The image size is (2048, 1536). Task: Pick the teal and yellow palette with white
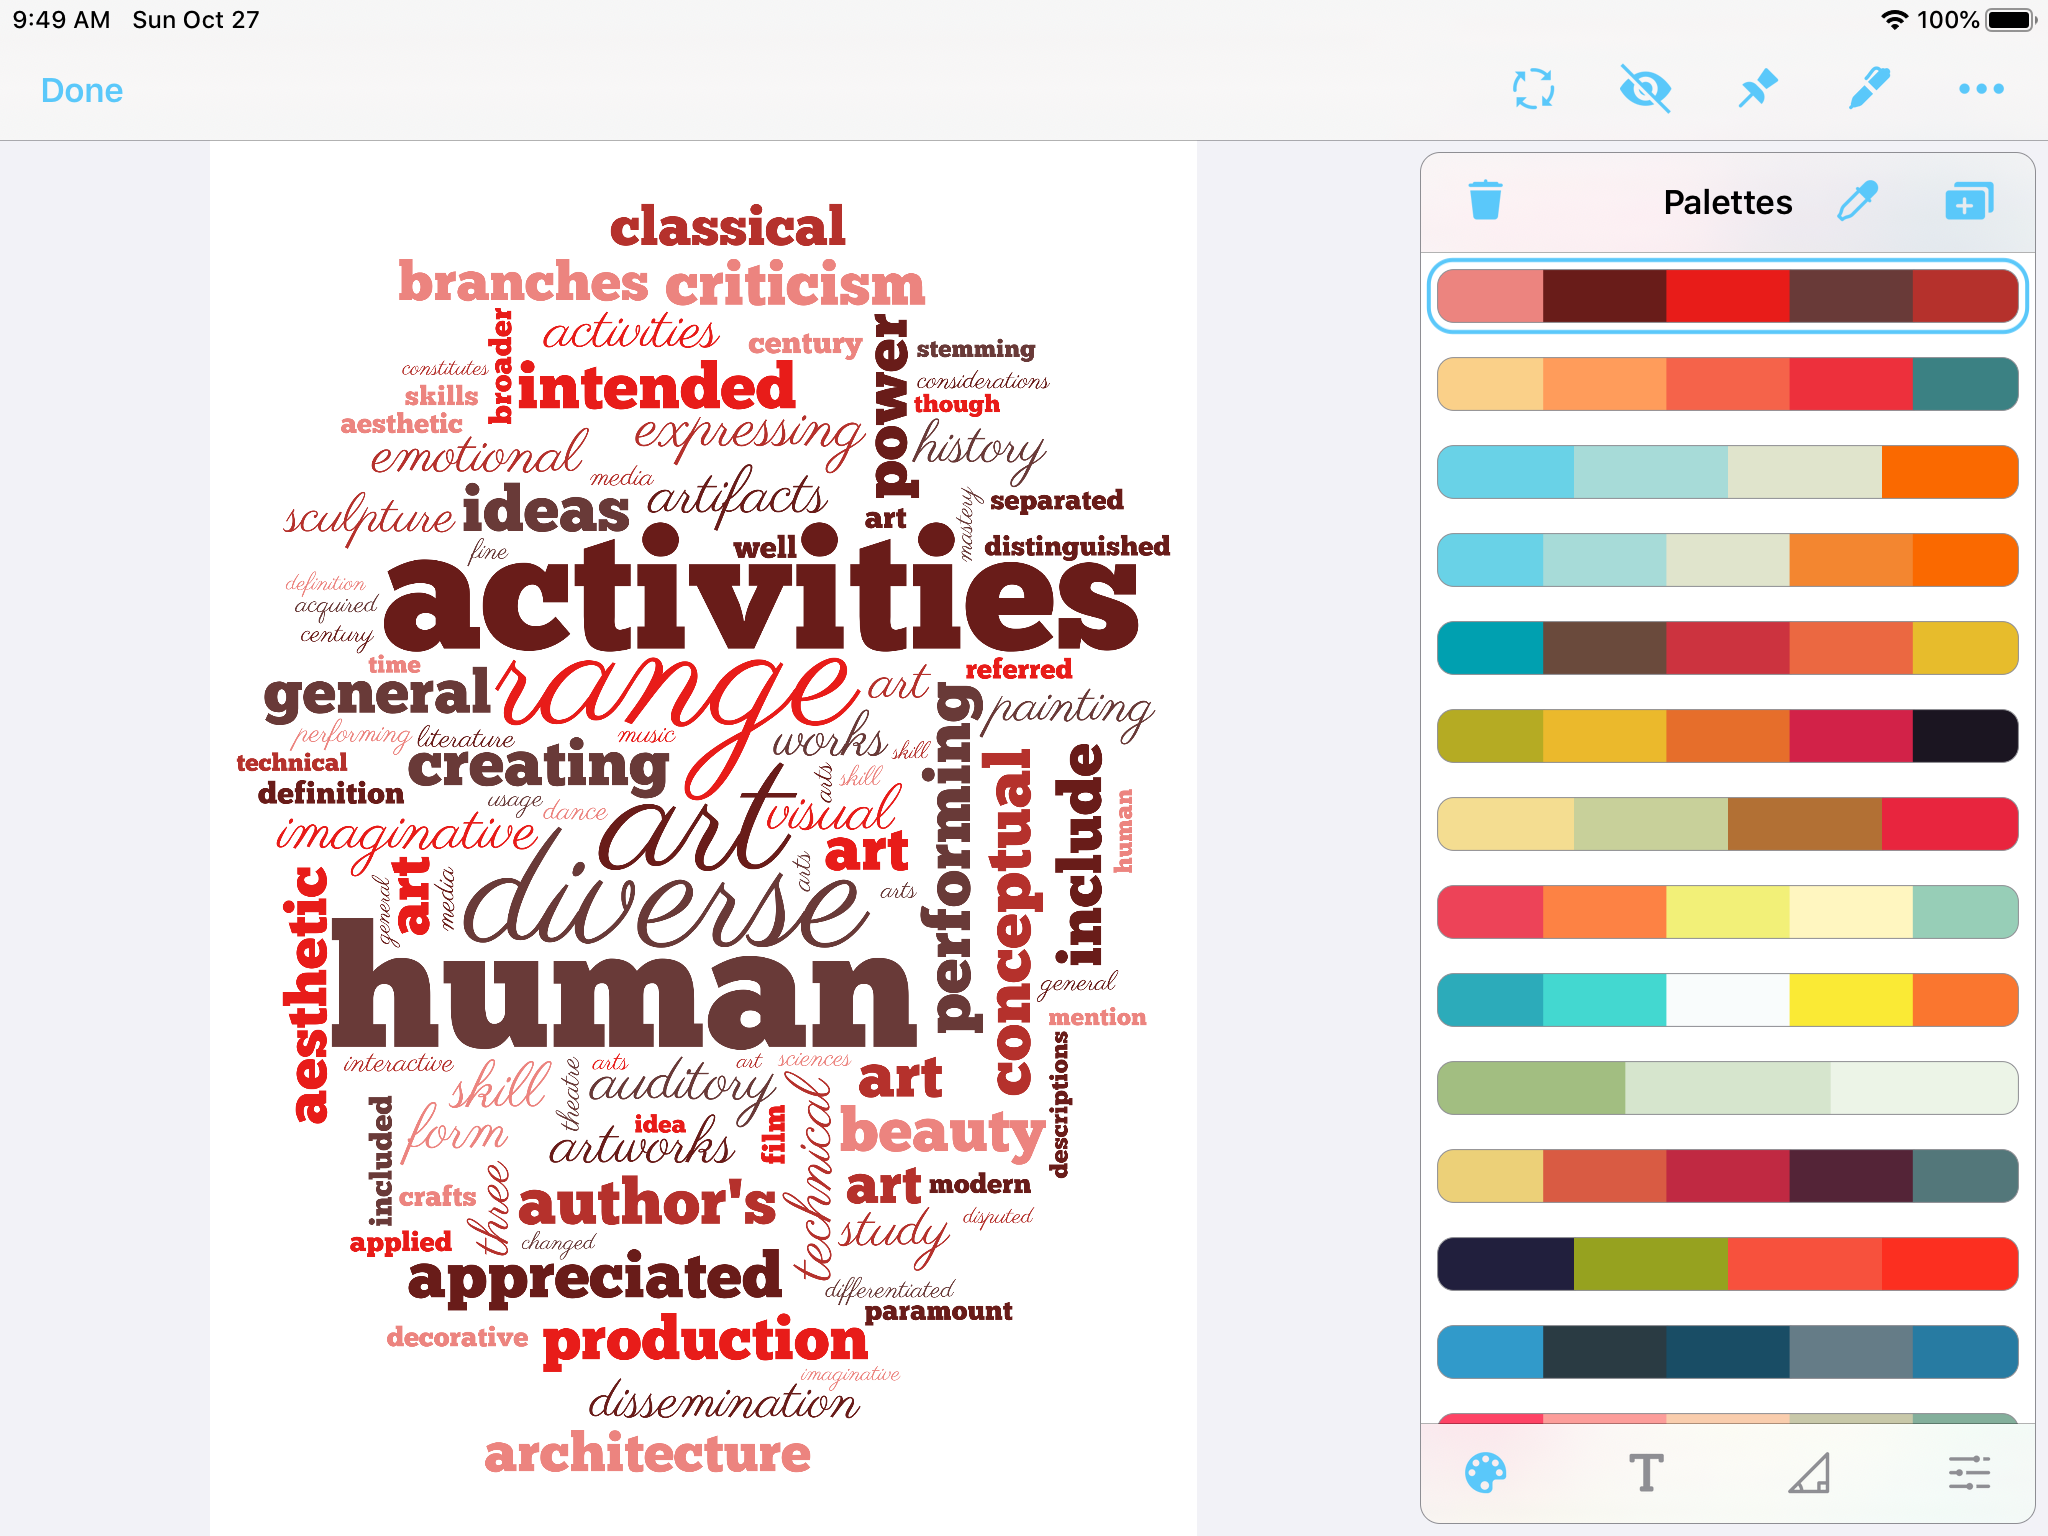click(x=1727, y=1000)
